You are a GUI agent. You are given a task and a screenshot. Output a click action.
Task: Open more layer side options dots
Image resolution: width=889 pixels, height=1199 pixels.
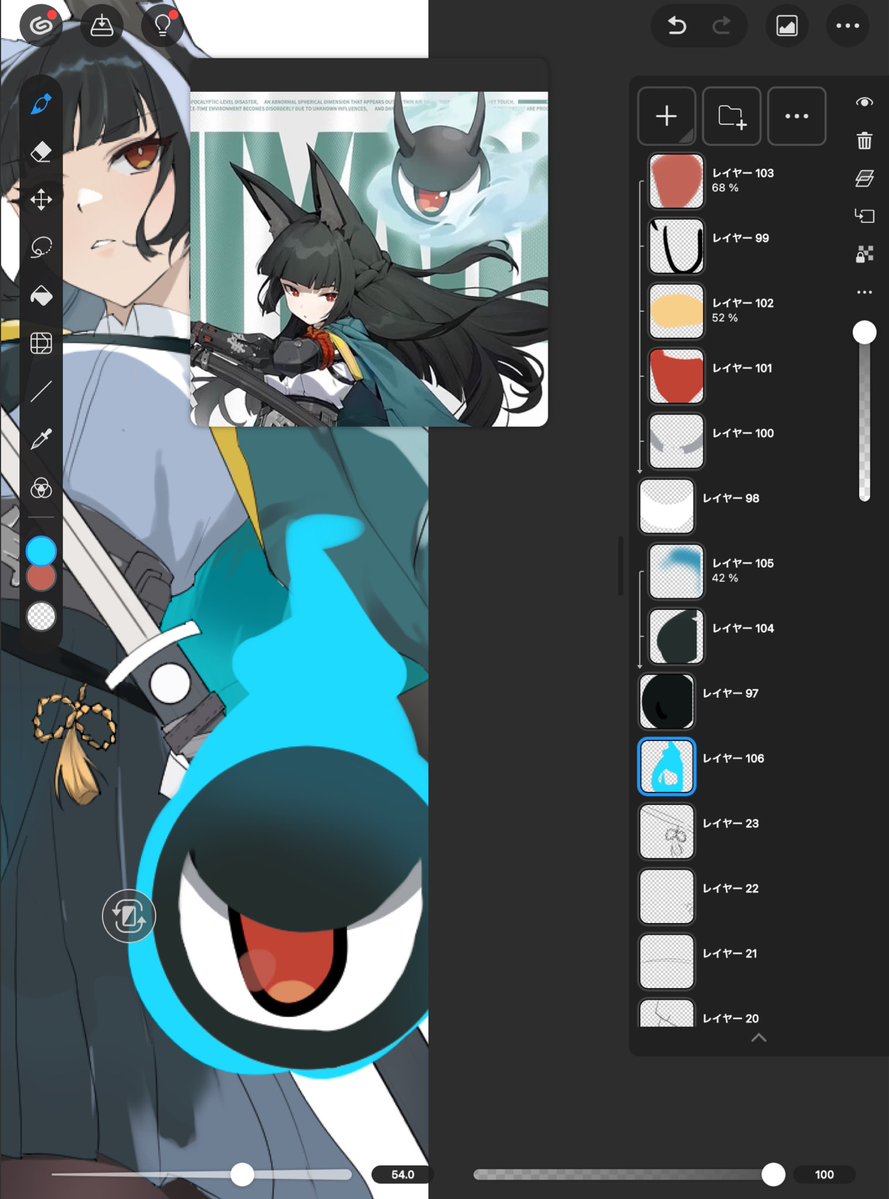pos(865,292)
